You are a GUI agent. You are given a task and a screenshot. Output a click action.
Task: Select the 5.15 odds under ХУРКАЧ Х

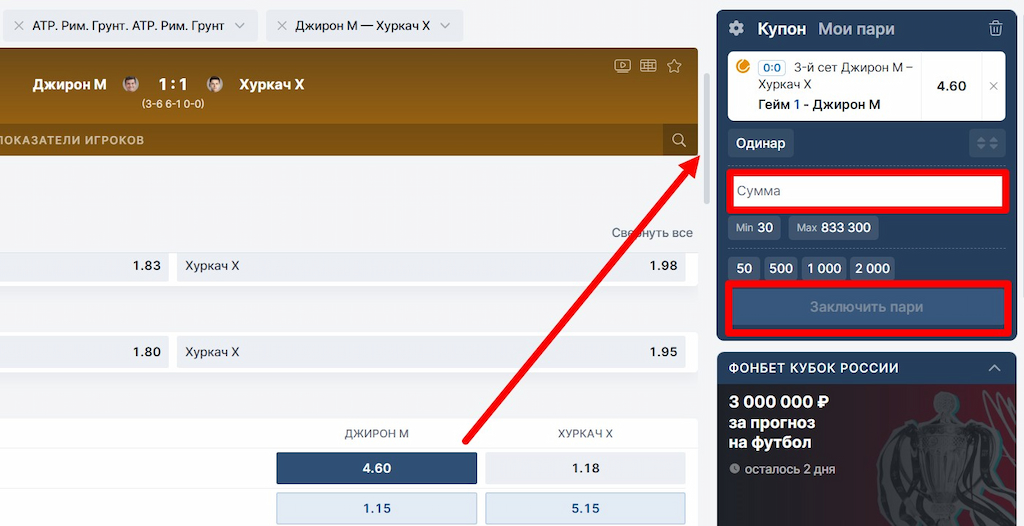click(585, 508)
